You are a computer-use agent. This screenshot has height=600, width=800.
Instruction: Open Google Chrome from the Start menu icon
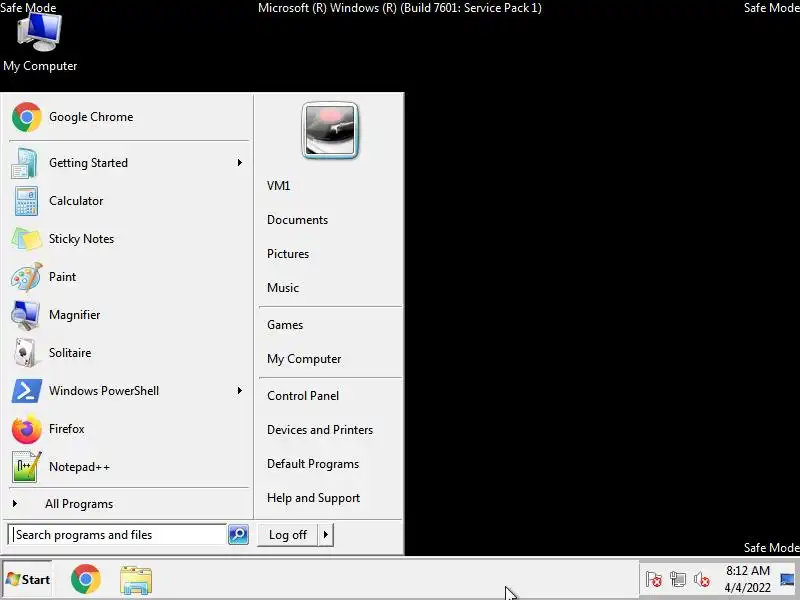point(27,117)
